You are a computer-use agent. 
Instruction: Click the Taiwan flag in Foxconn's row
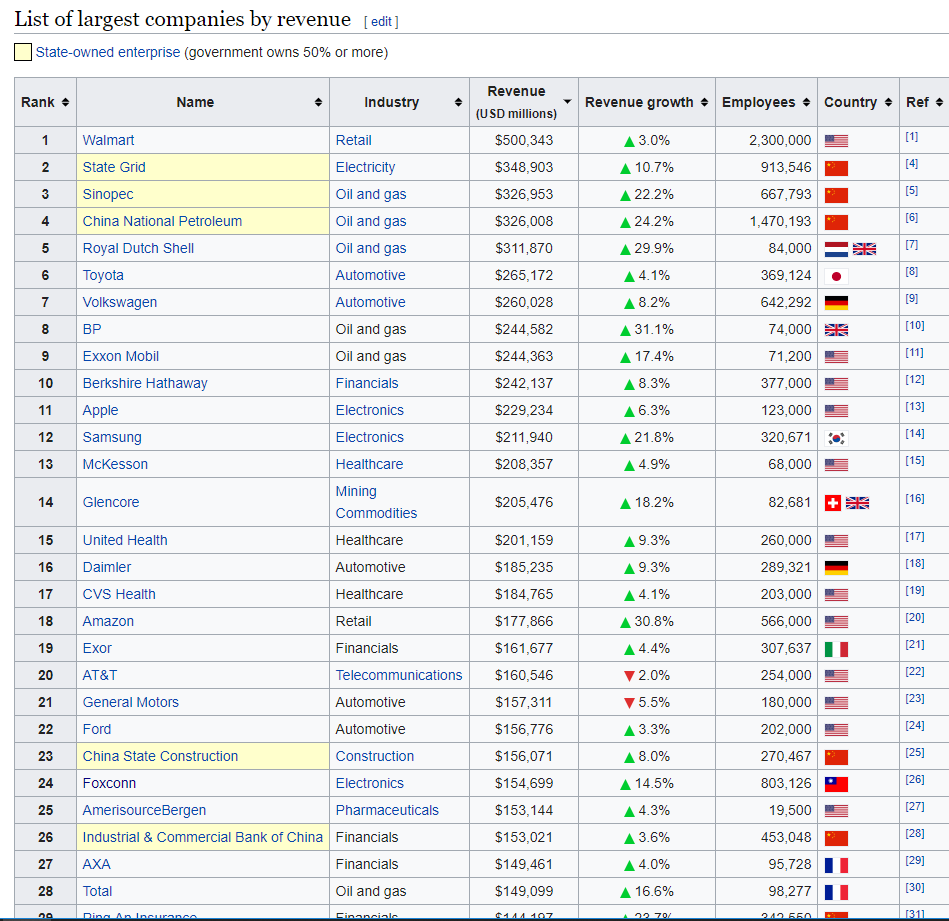coord(836,784)
